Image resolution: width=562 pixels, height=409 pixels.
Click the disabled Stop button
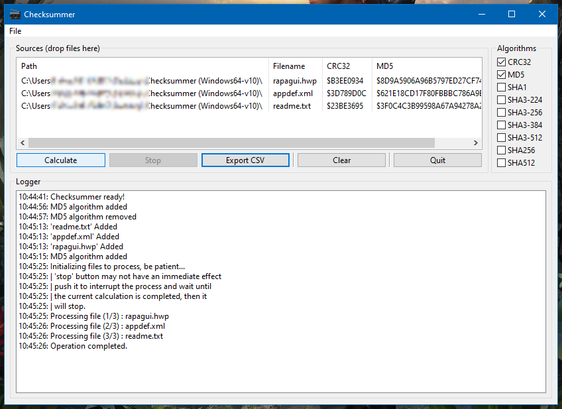(153, 160)
